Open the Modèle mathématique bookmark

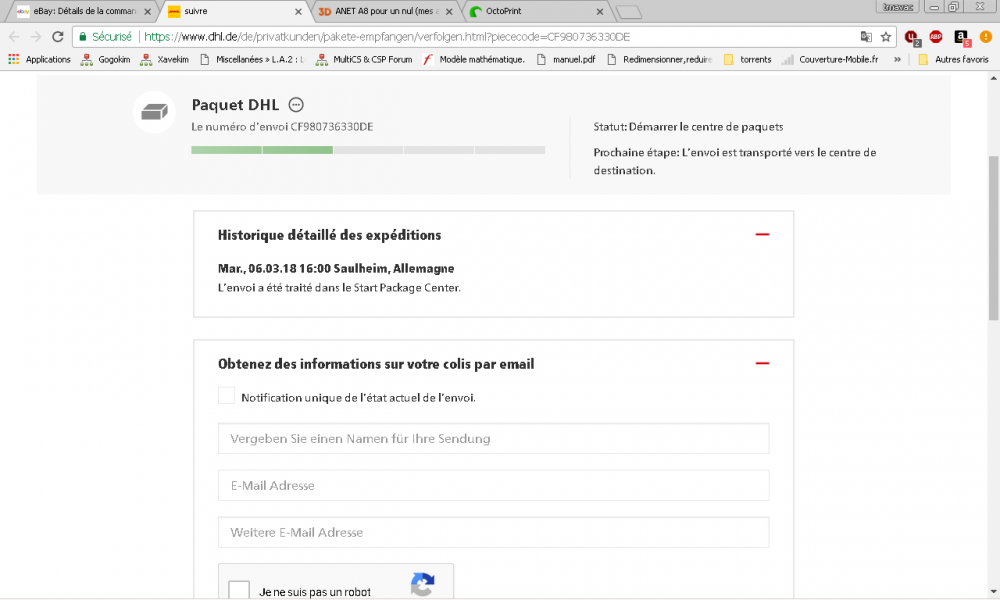pyautogui.click(x=474, y=59)
